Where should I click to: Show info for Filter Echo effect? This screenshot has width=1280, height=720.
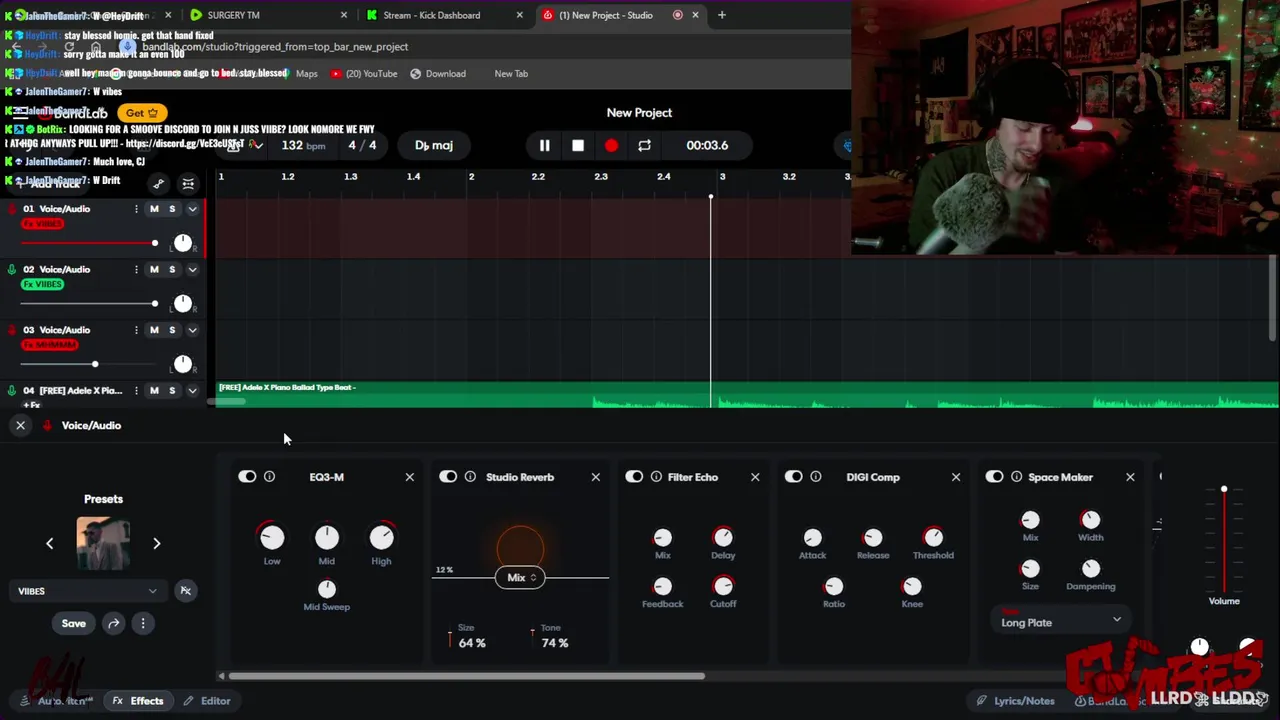click(656, 477)
